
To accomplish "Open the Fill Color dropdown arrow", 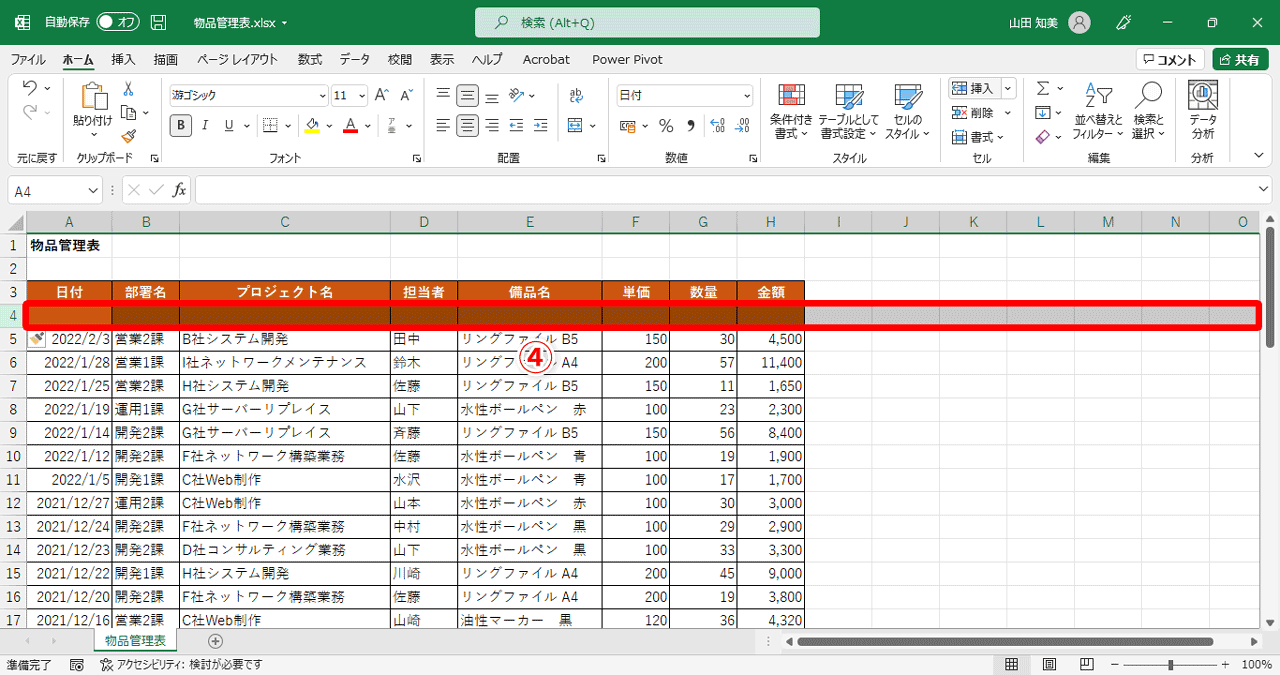I will pos(328,125).
